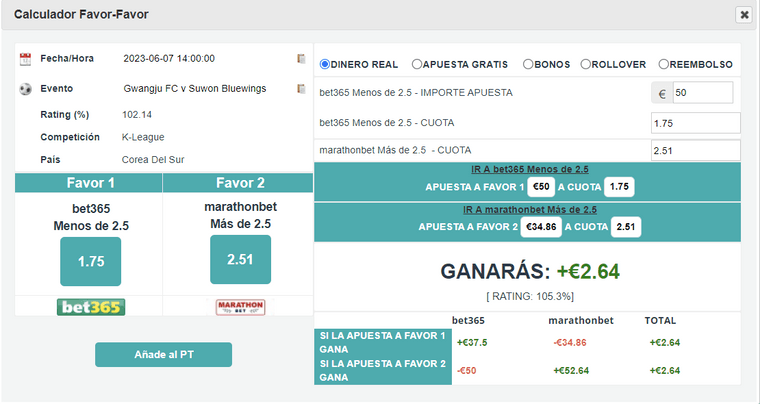Click the Favor 1 column header

[89, 183]
